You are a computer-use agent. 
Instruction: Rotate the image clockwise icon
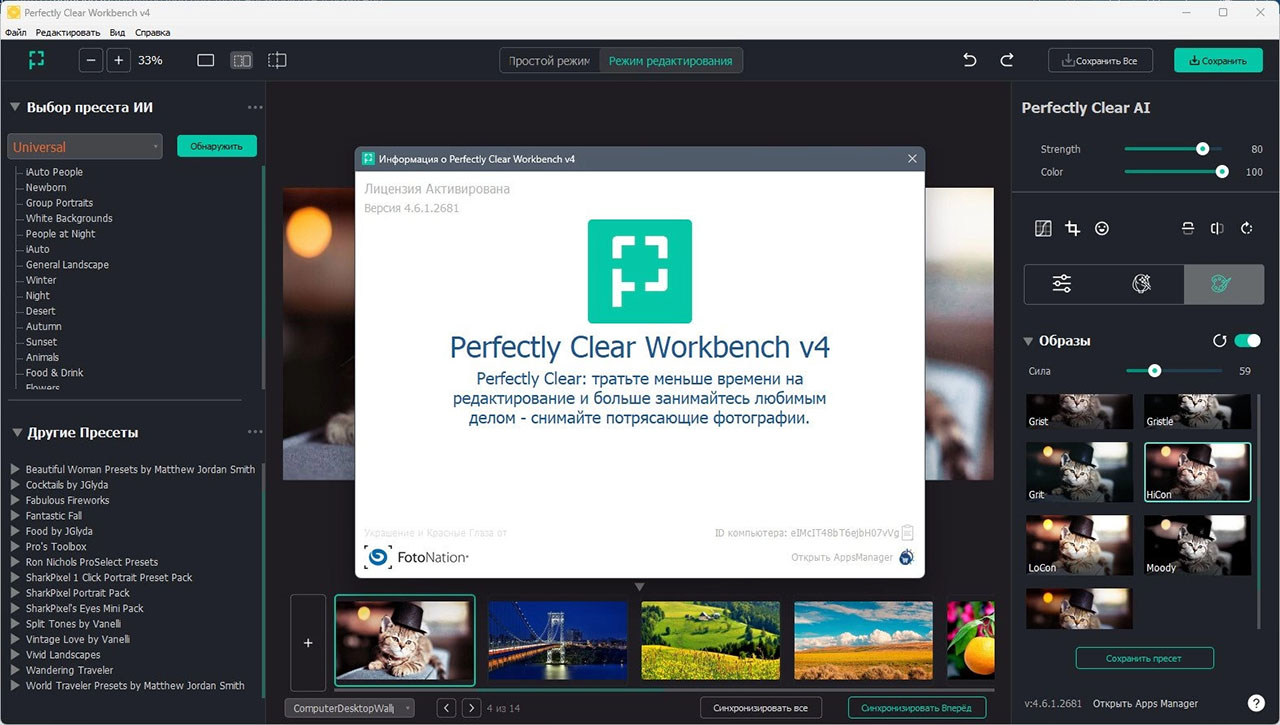(1247, 228)
